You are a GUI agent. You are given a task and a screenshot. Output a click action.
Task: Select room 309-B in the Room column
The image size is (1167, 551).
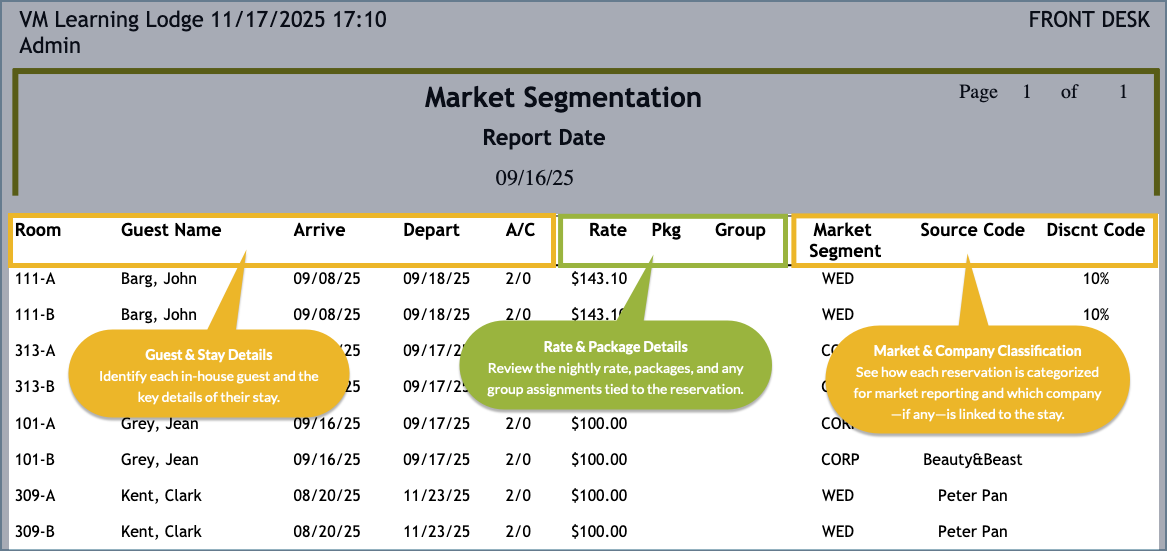pyautogui.click(x=35, y=531)
